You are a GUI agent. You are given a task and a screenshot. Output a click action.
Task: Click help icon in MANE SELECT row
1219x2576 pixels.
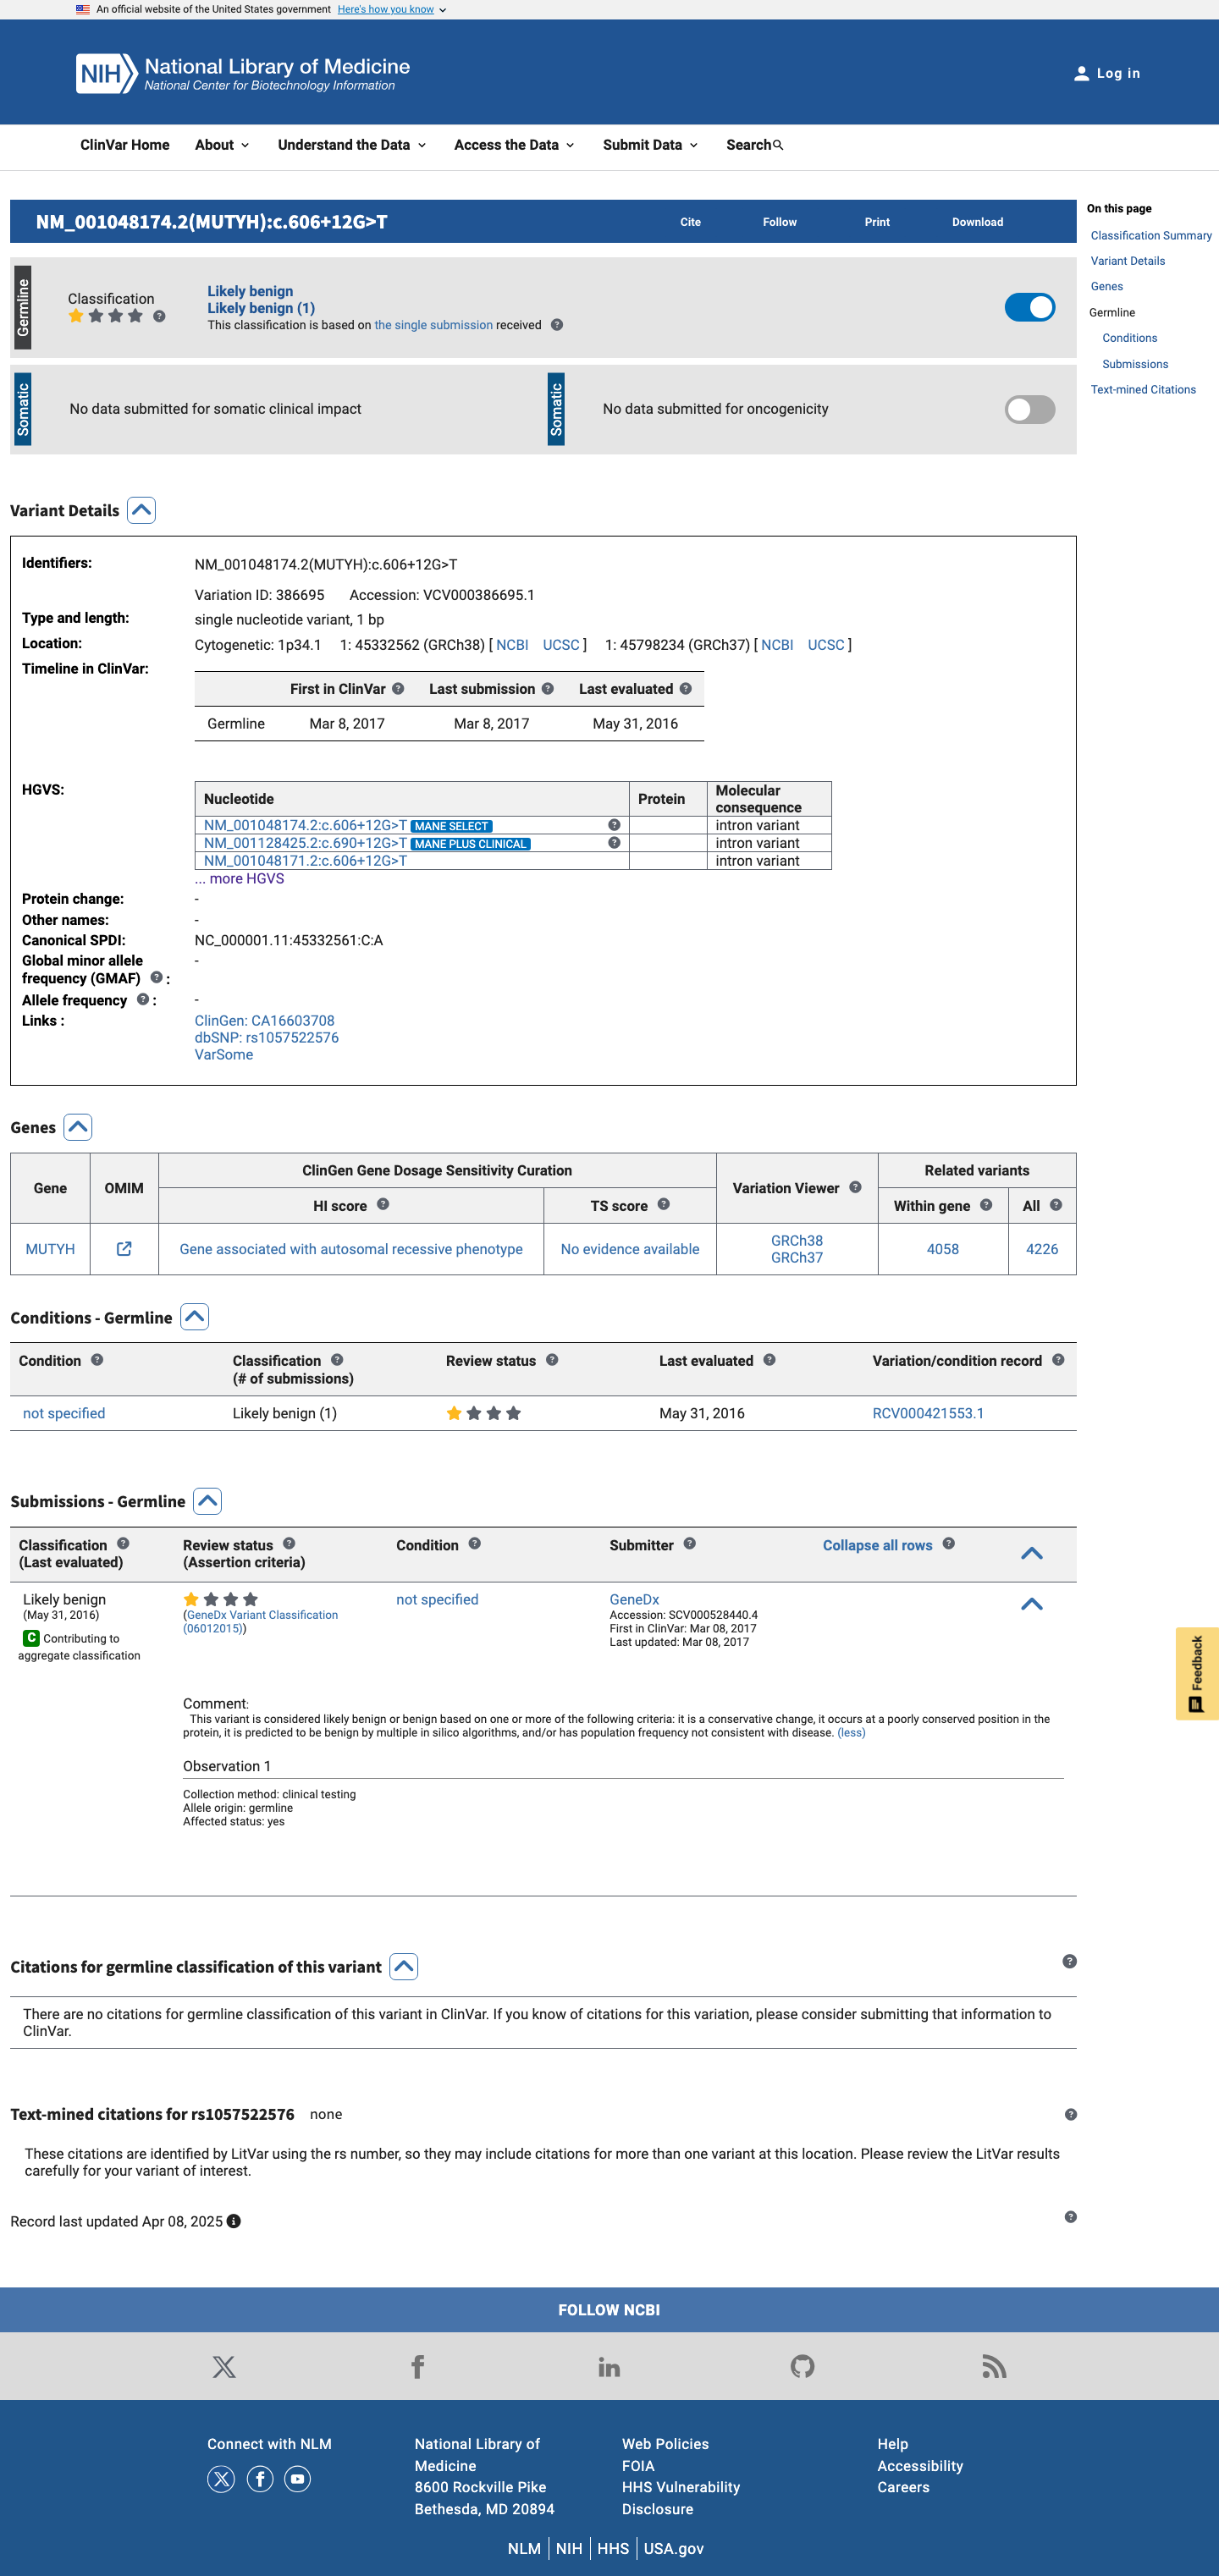(x=614, y=825)
